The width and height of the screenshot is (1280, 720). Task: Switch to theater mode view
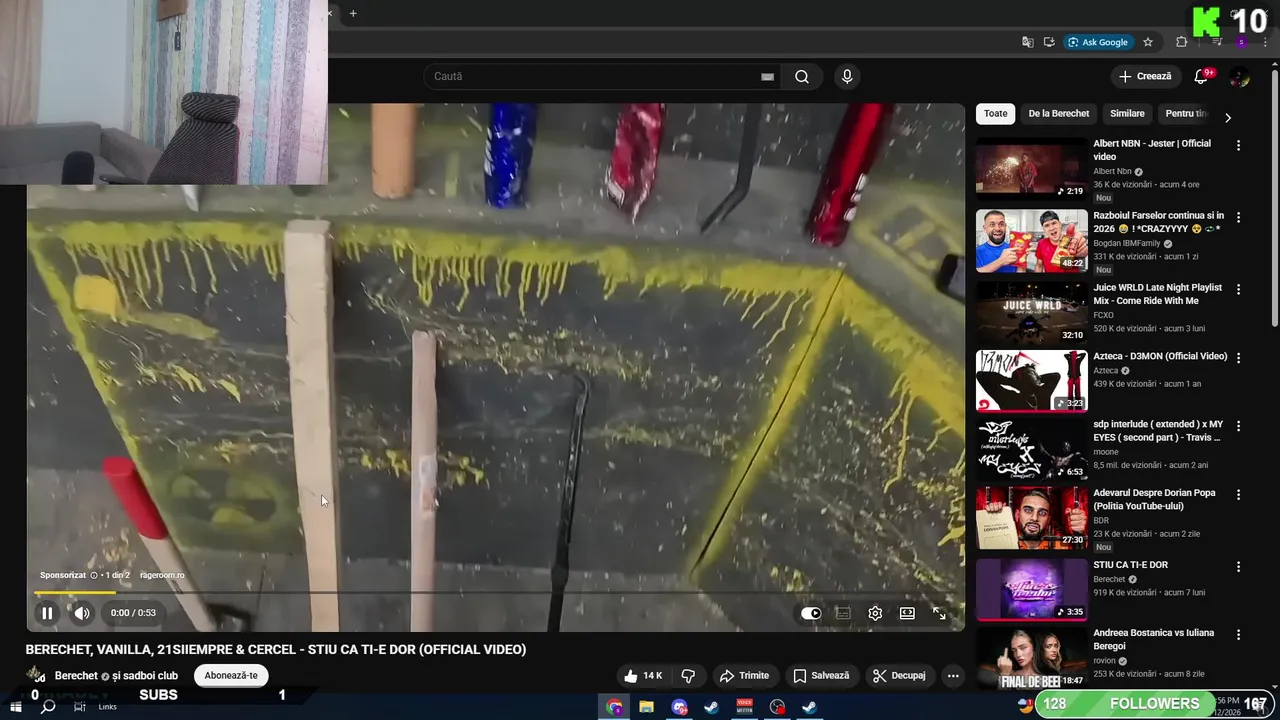click(907, 613)
